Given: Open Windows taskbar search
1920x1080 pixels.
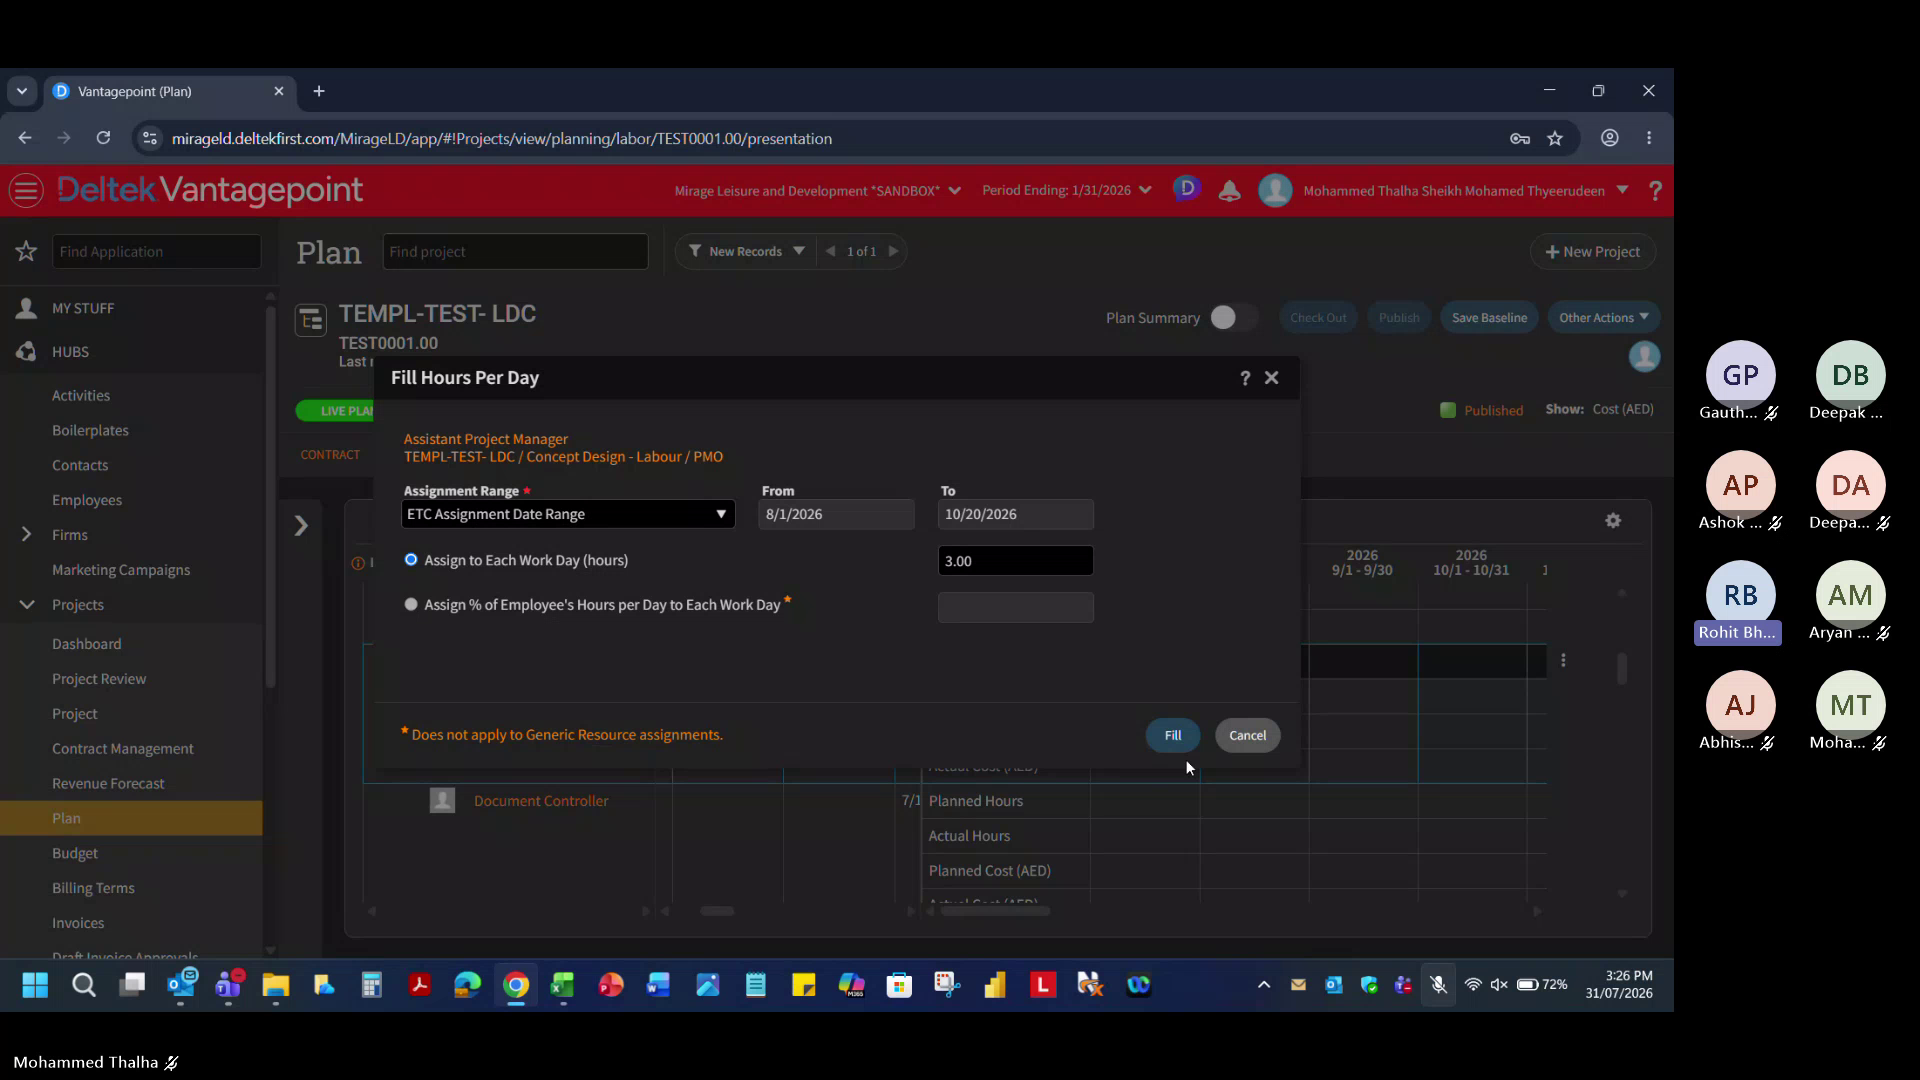Looking at the screenshot, I should coord(84,985).
